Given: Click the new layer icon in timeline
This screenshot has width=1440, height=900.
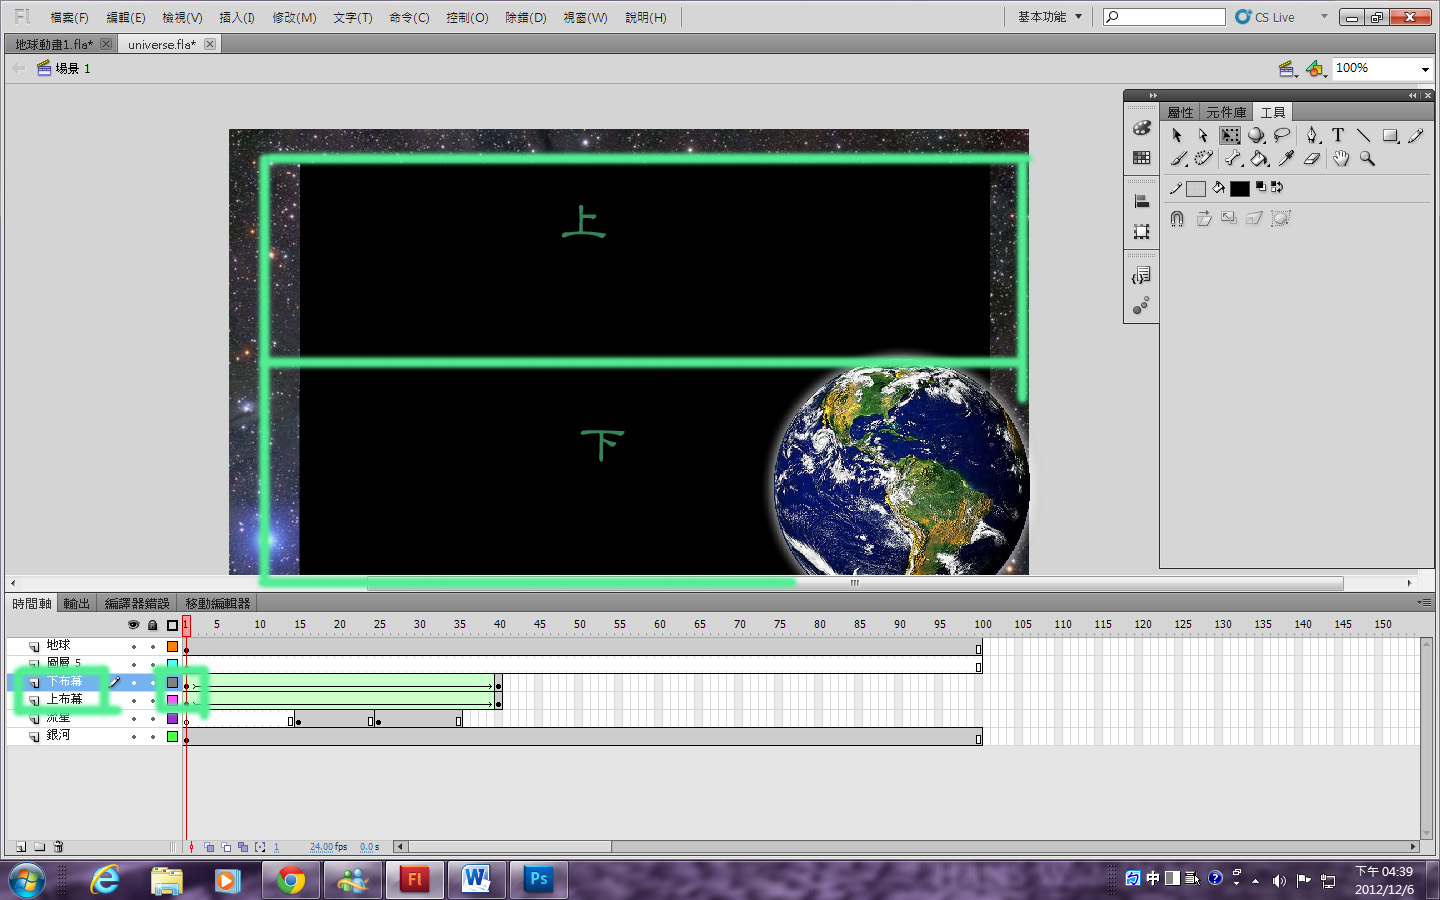Looking at the screenshot, I should tap(21, 847).
